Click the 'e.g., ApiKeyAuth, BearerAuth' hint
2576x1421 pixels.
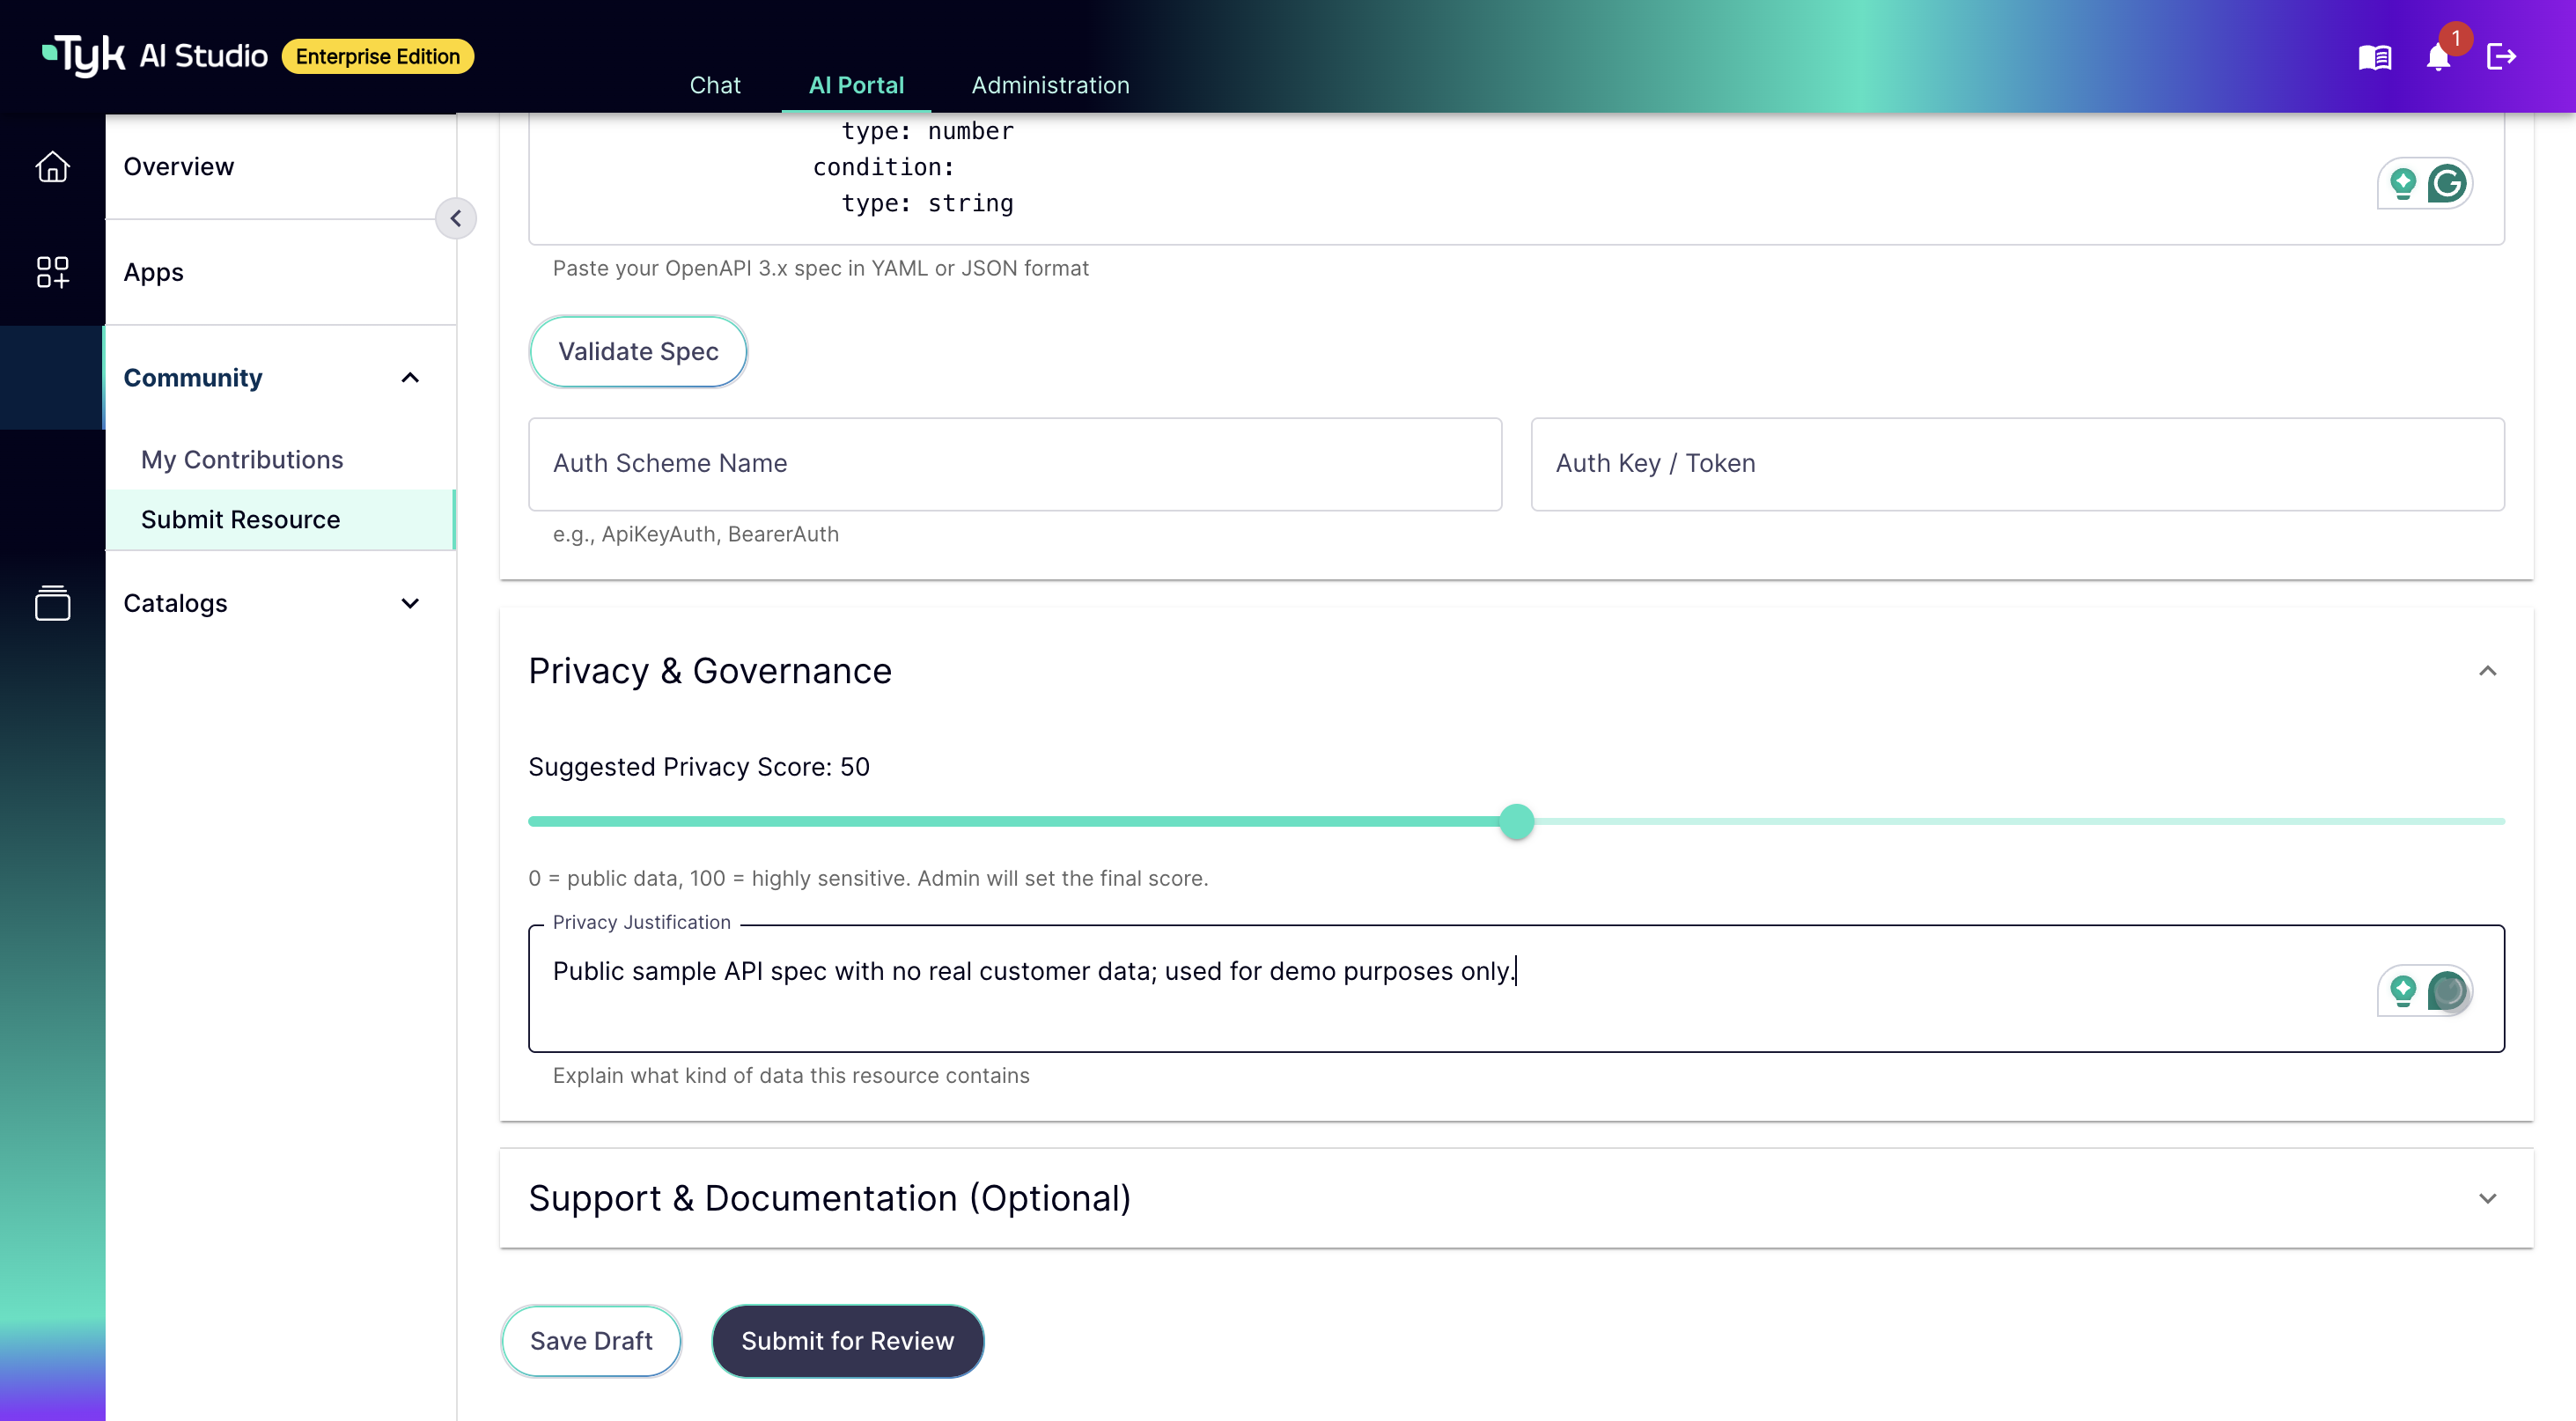pyautogui.click(x=696, y=534)
